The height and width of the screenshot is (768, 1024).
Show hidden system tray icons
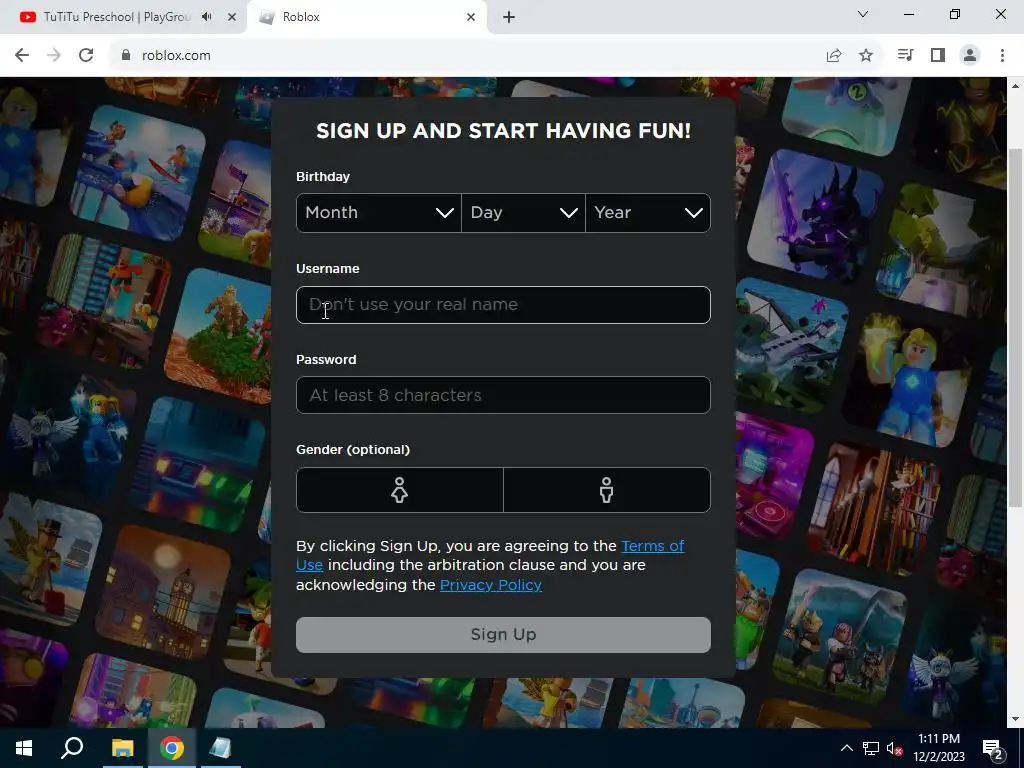pyautogui.click(x=846, y=748)
